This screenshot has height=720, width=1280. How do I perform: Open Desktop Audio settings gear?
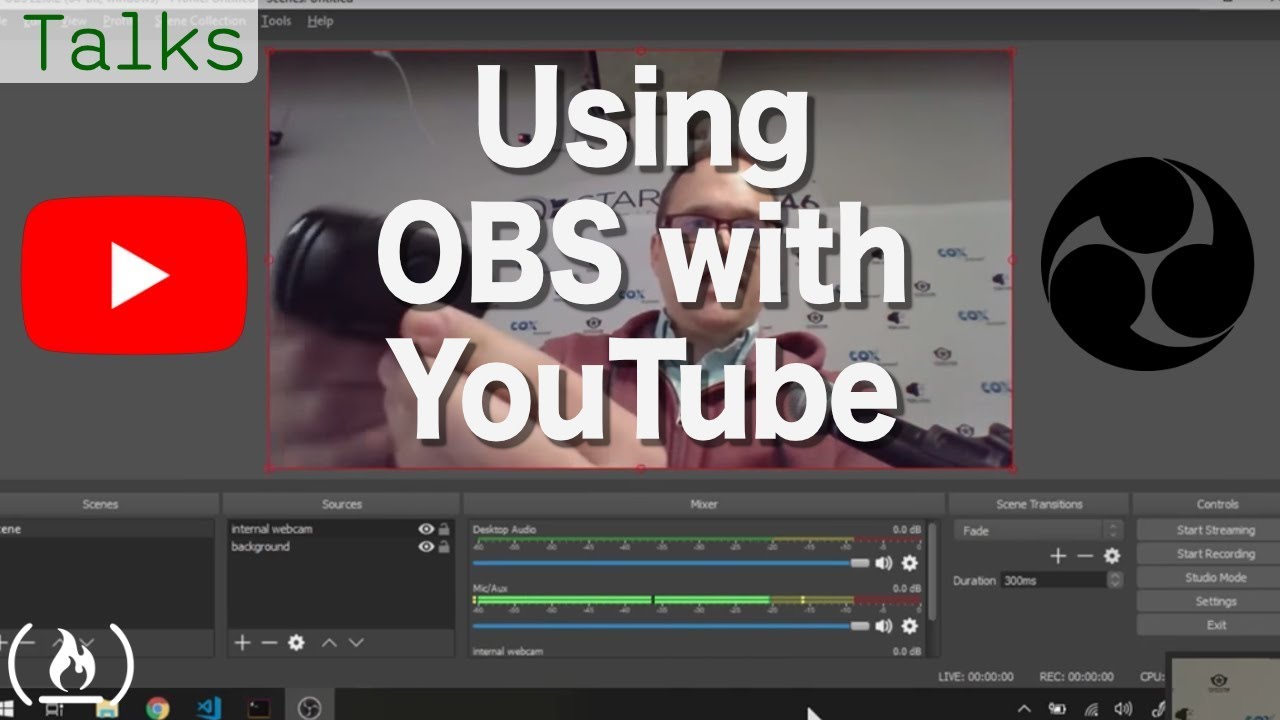909,563
